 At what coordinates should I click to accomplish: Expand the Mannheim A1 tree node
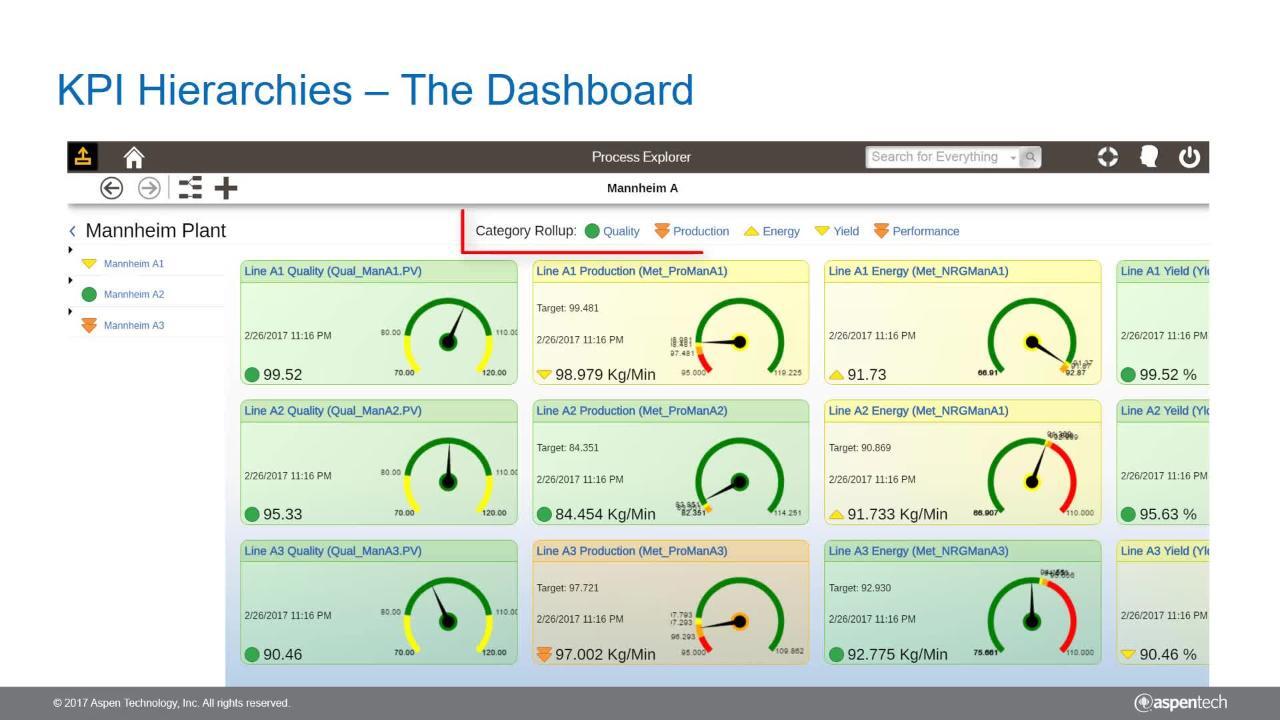(x=71, y=250)
